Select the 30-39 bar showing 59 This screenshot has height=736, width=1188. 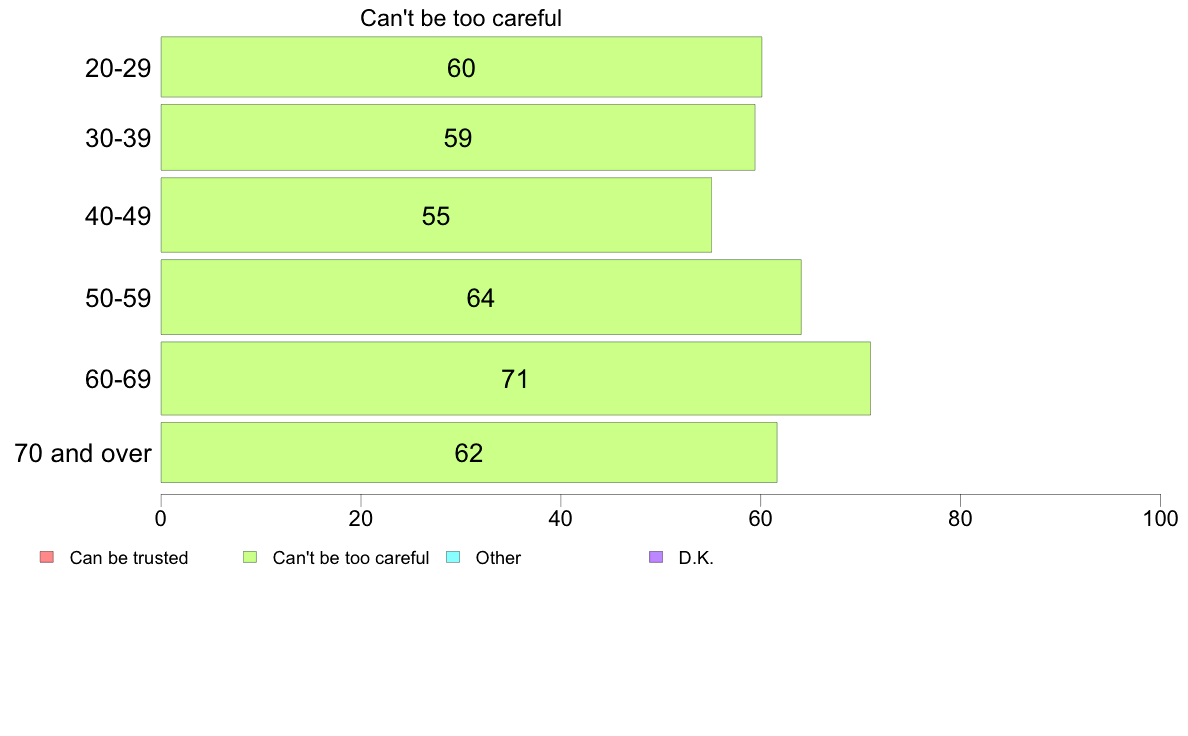[x=458, y=137]
